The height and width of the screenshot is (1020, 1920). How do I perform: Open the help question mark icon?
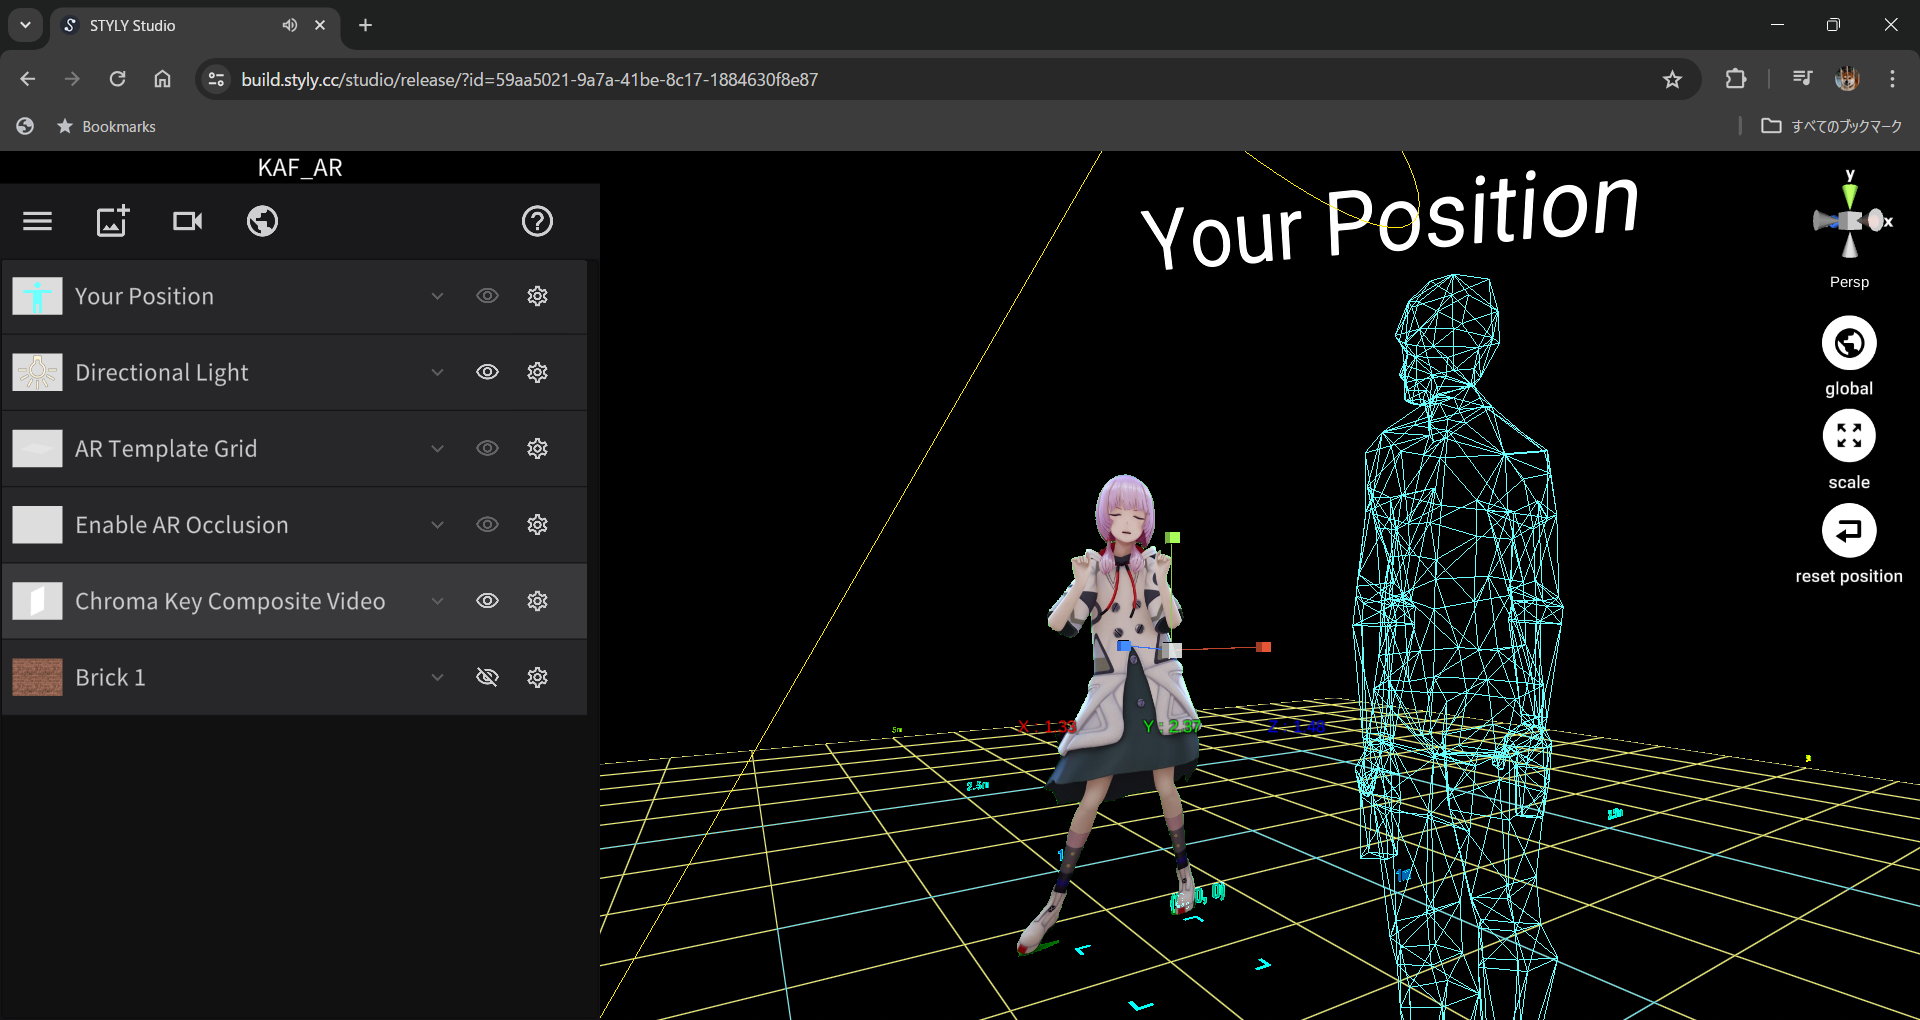pyautogui.click(x=537, y=221)
